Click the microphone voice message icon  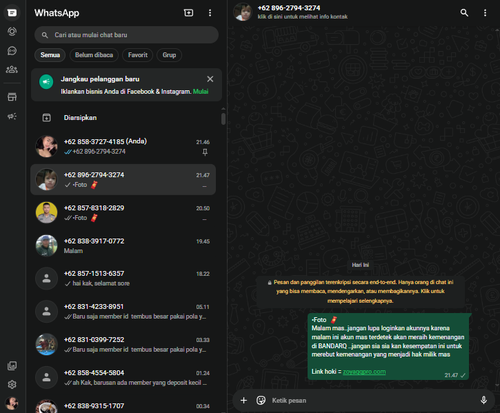484,400
